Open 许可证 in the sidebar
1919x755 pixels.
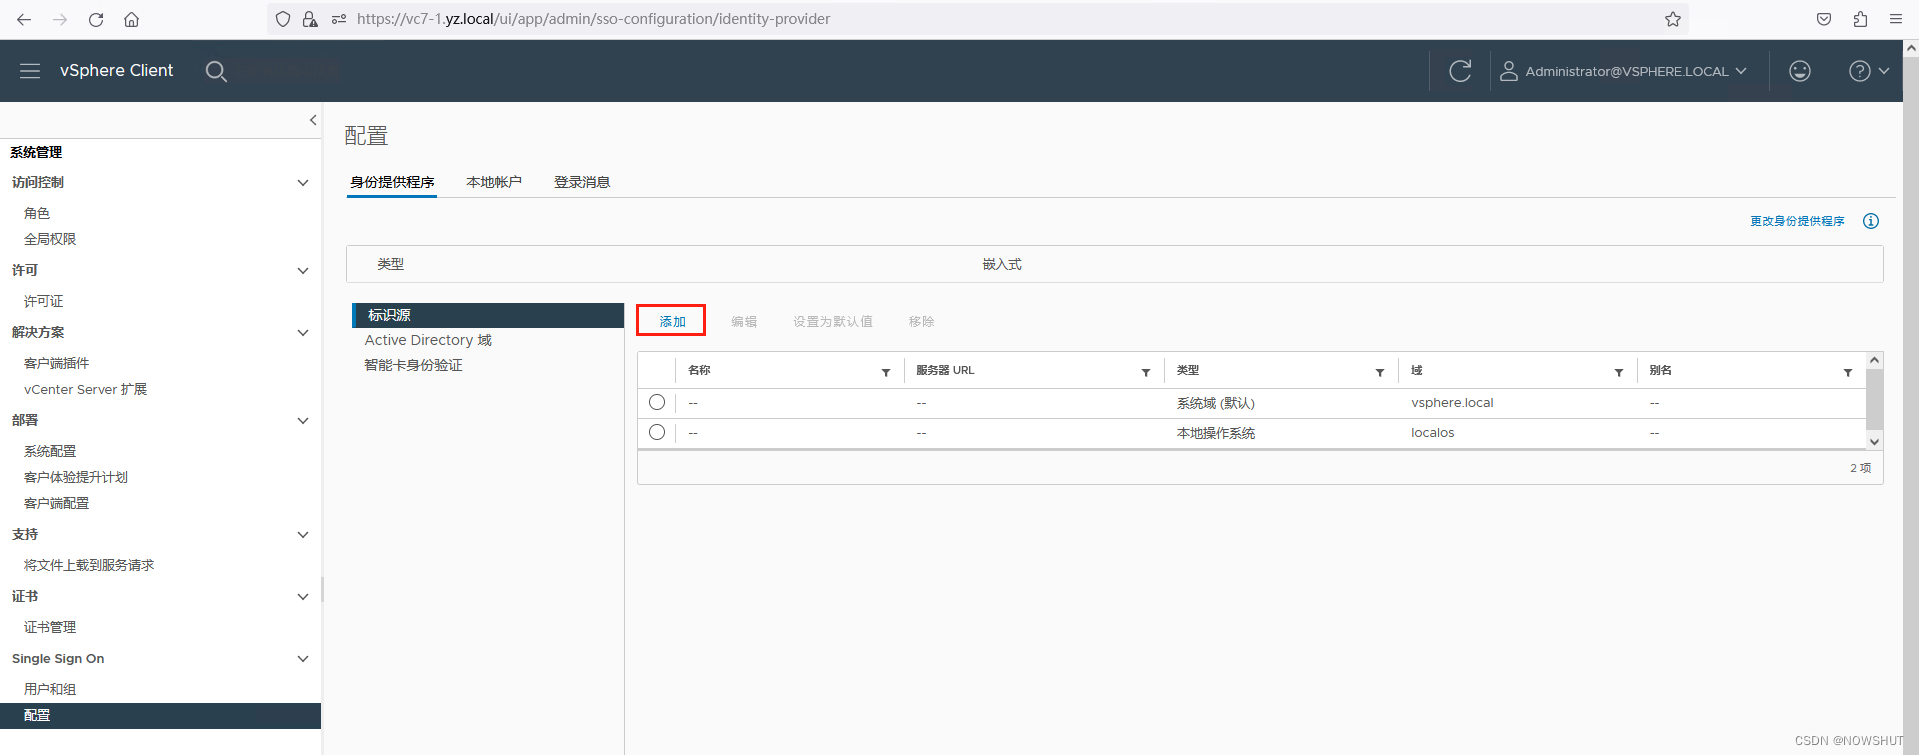tap(43, 301)
